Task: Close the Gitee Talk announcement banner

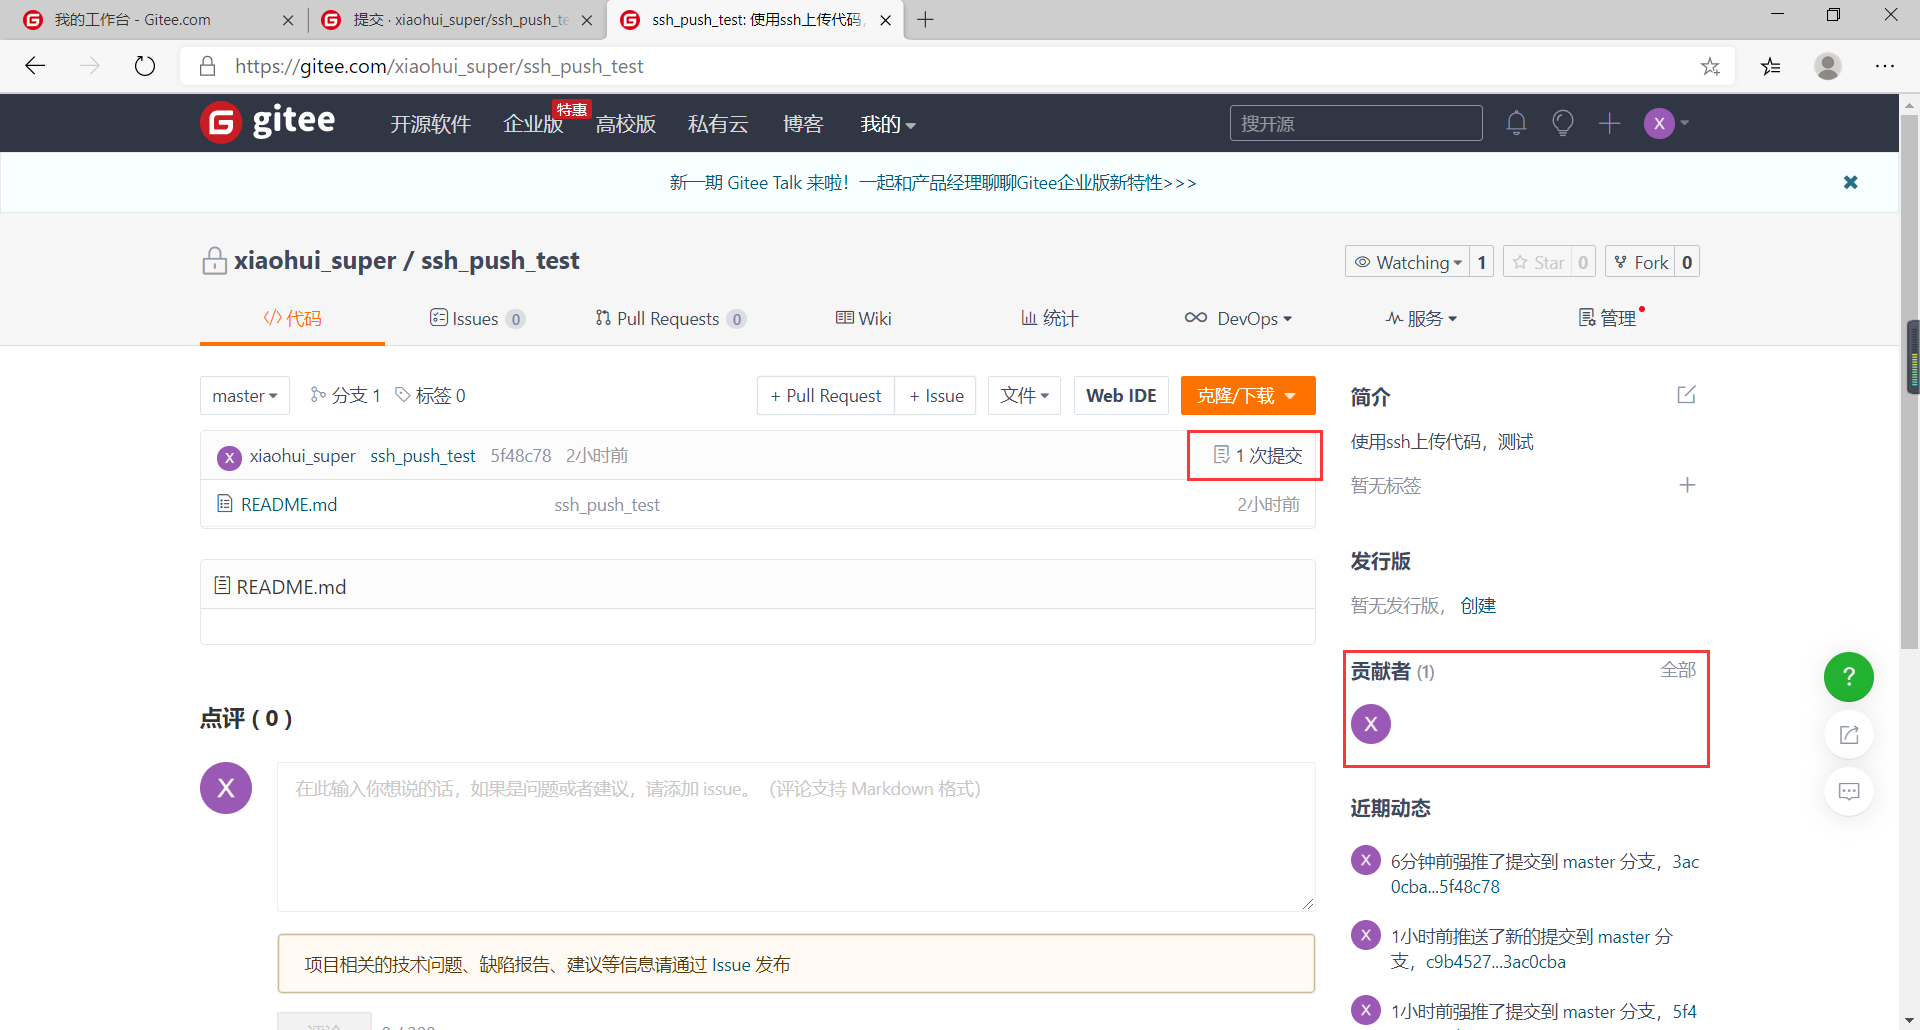Action: [1850, 182]
